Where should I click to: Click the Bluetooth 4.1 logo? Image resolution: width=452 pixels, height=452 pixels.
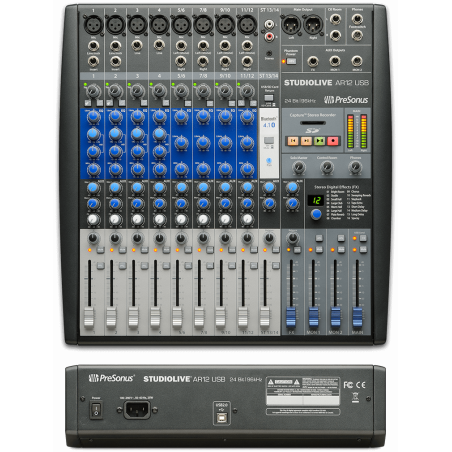(269, 123)
